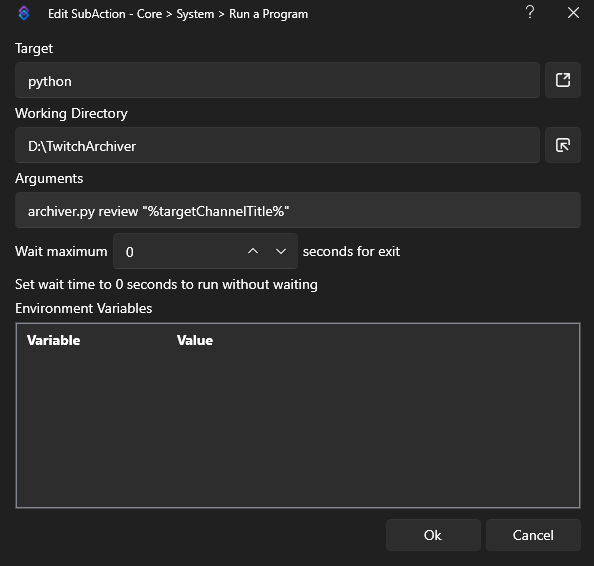Click the browse working directory icon

pyautogui.click(x=563, y=145)
